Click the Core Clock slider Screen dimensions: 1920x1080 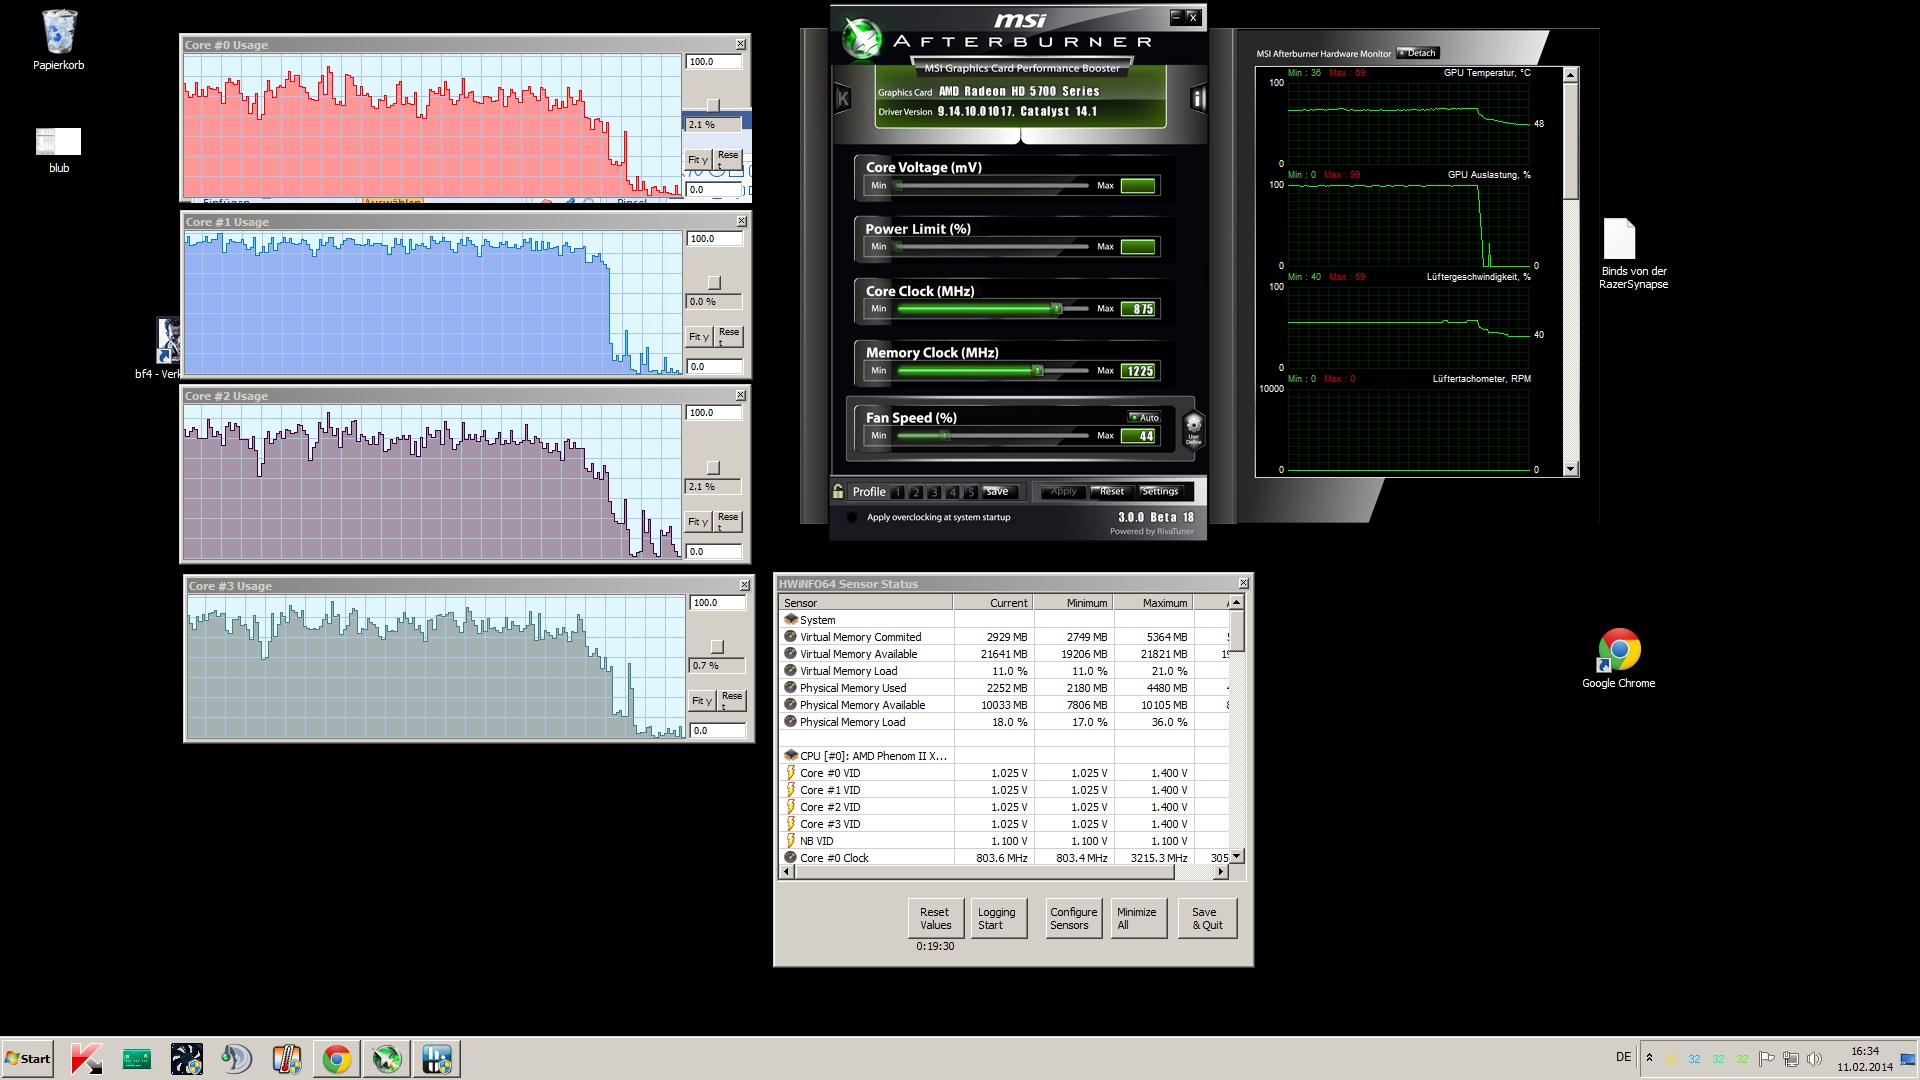tap(1057, 309)
